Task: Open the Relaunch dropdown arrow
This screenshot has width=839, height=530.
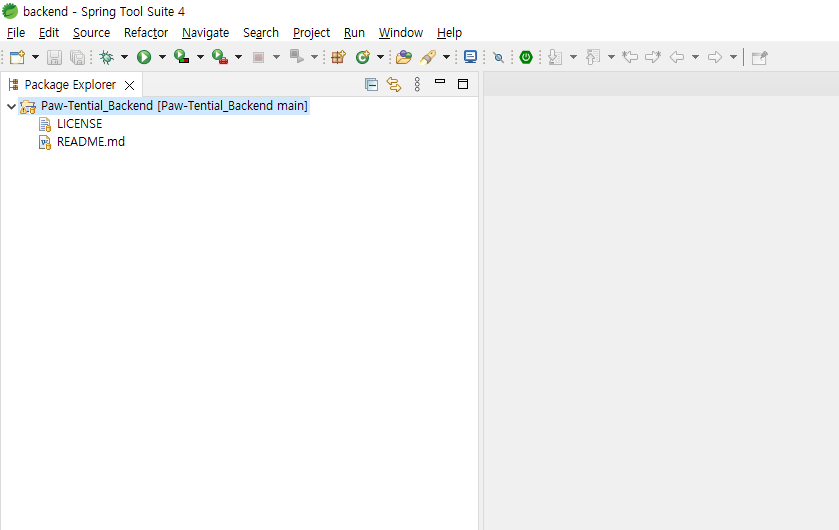Action: click(314, 57)
